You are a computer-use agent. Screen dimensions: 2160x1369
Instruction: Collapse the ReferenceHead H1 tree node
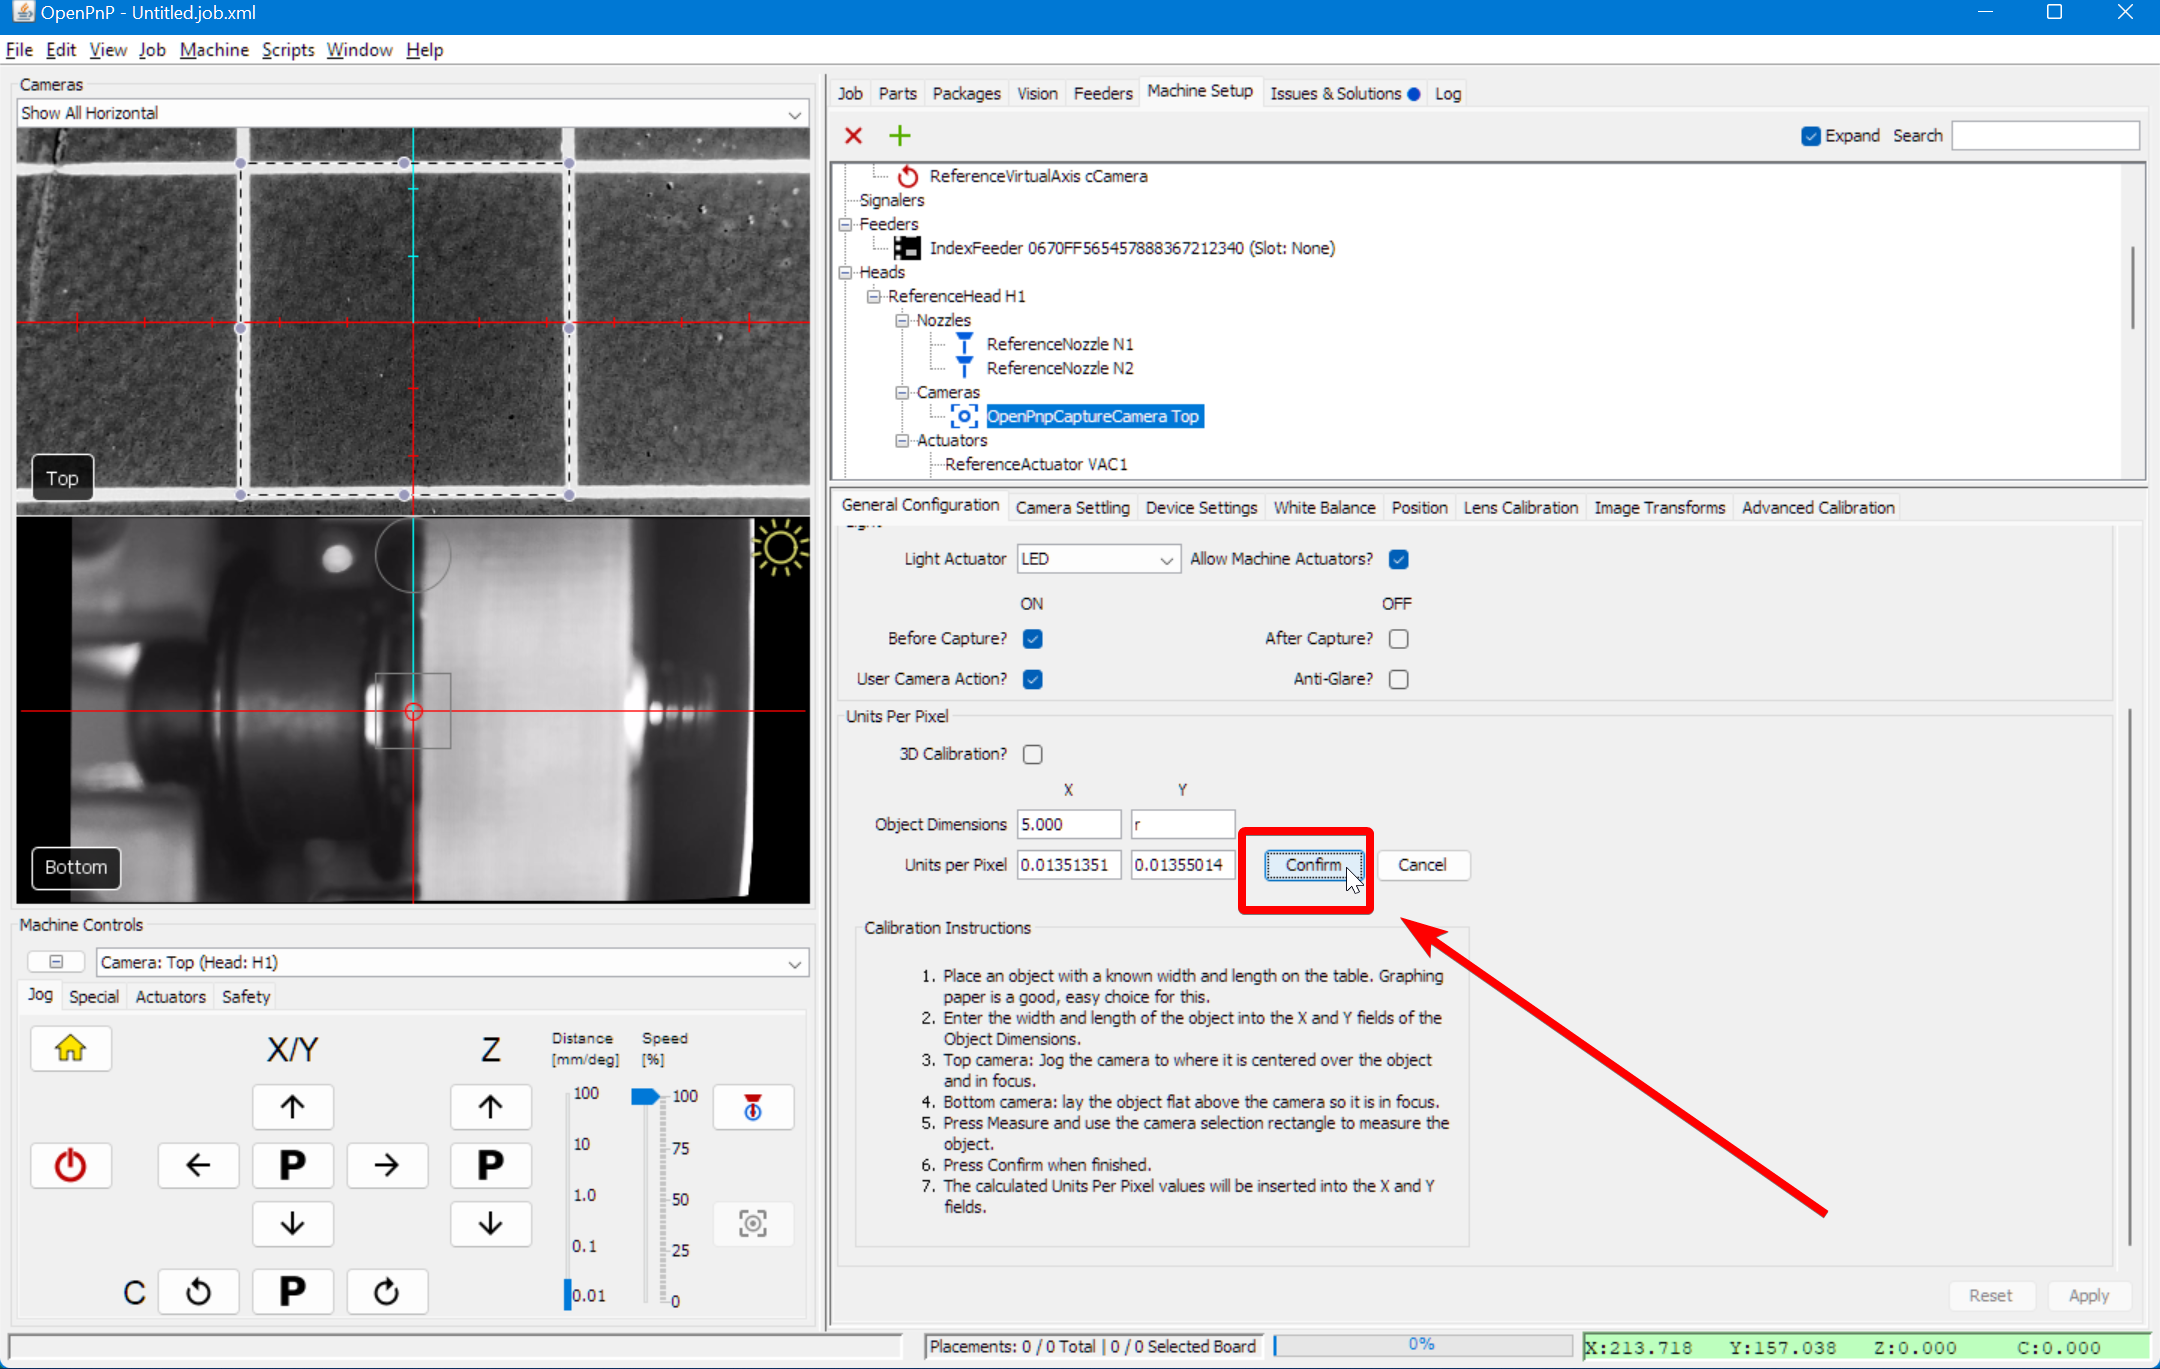click(873, 296)
